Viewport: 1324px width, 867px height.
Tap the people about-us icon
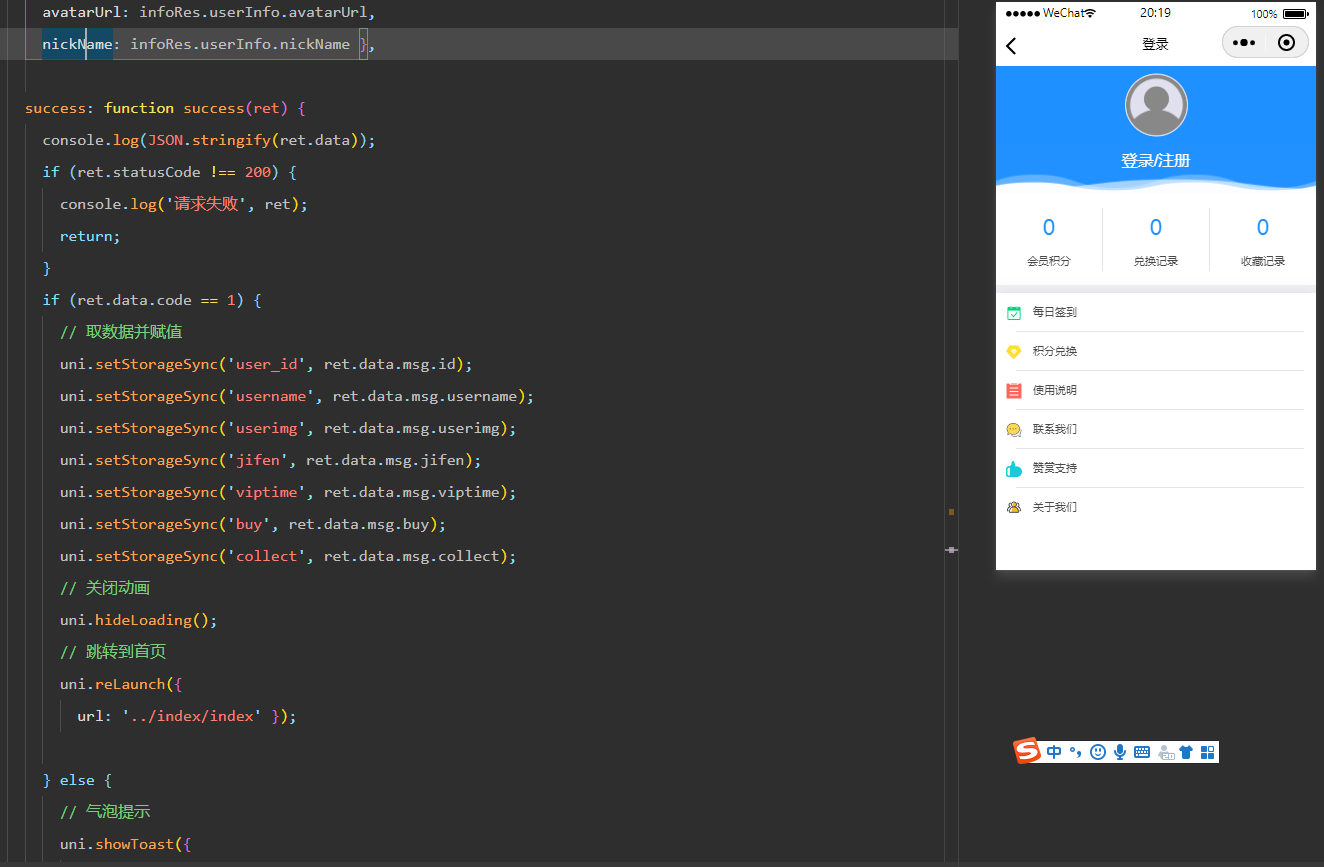[x=1014, y=507]
